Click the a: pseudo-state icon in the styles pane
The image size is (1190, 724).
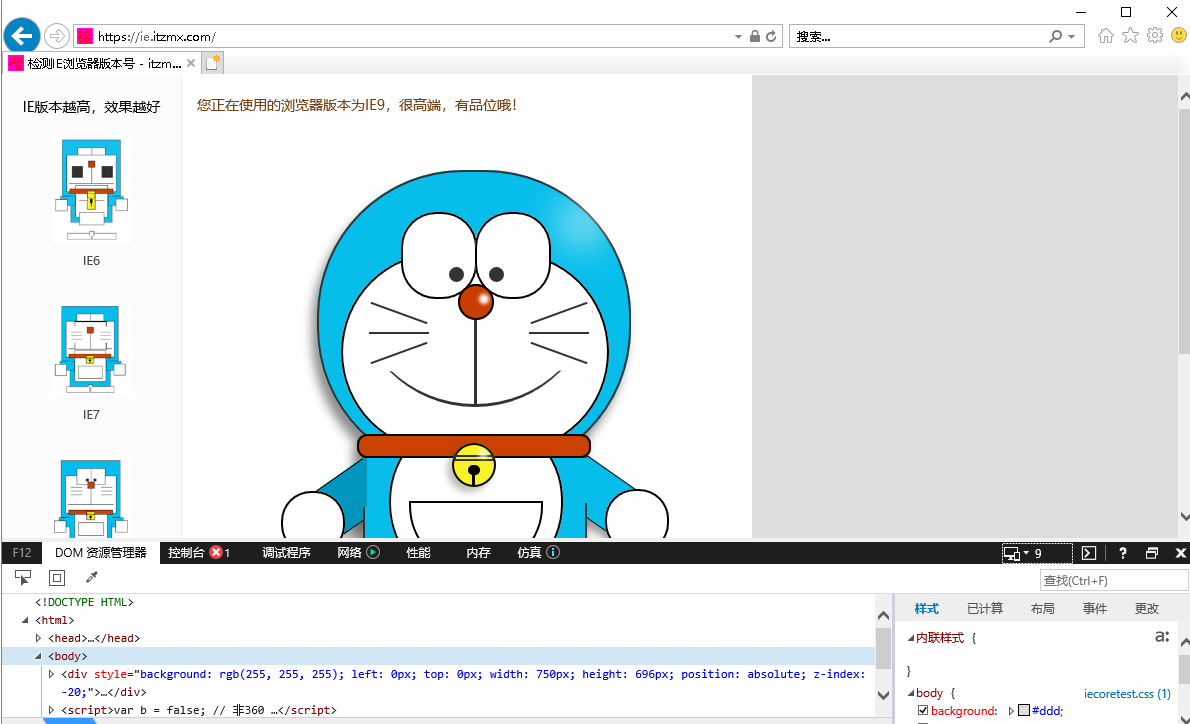pyautogui.click(x=1162, y=636)
